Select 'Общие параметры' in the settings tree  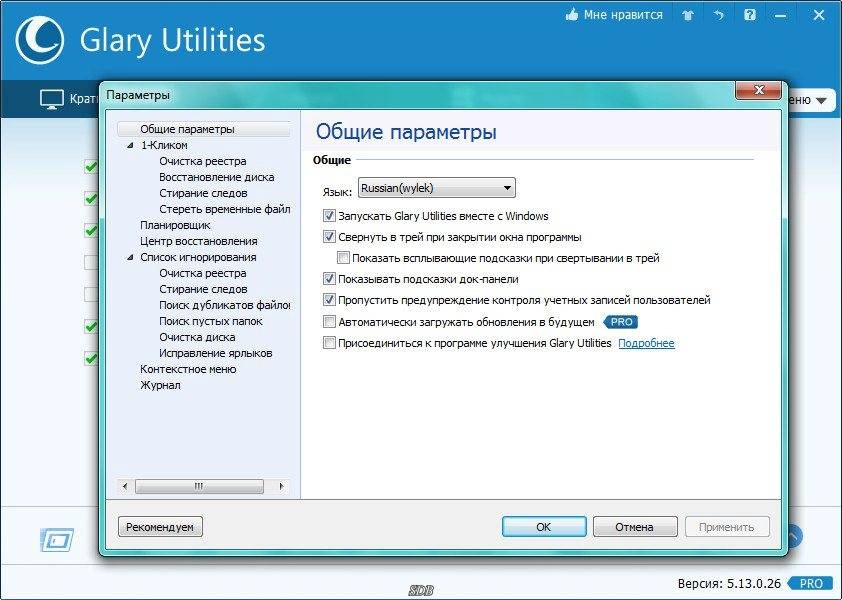click(x=187, y=129)
